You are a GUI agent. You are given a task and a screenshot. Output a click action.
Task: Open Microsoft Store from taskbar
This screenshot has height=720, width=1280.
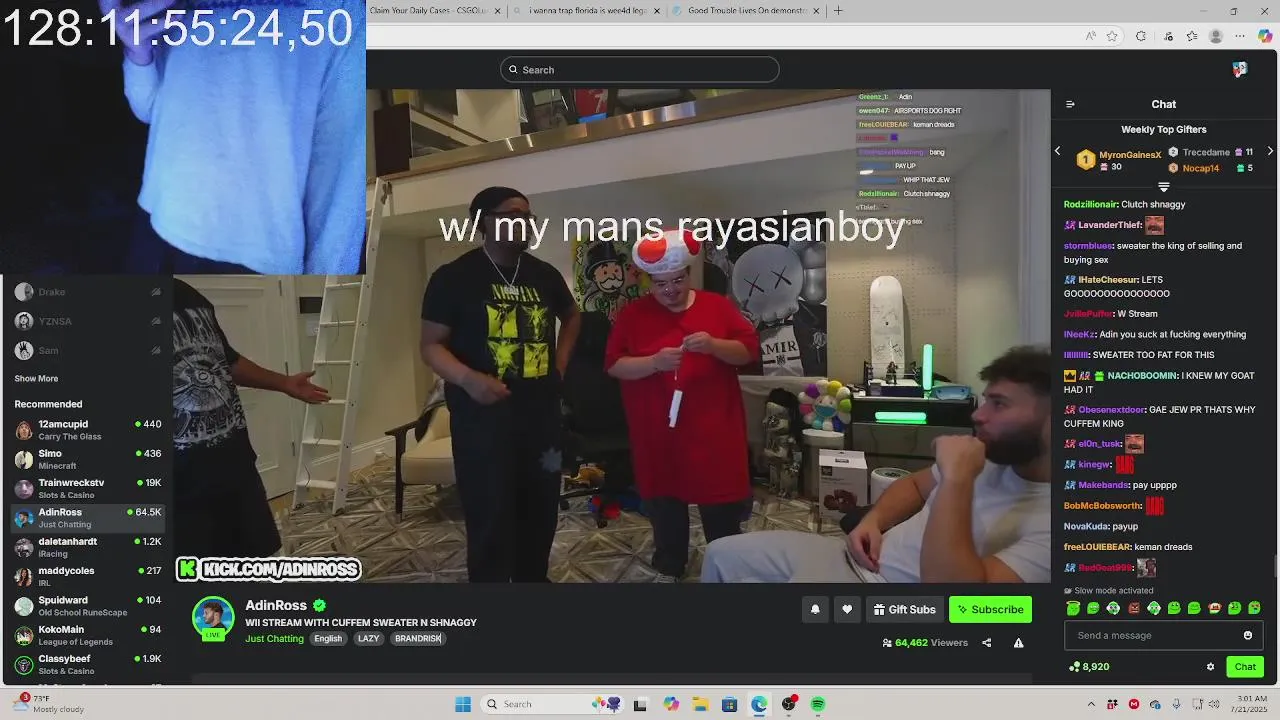pos(730,704)
